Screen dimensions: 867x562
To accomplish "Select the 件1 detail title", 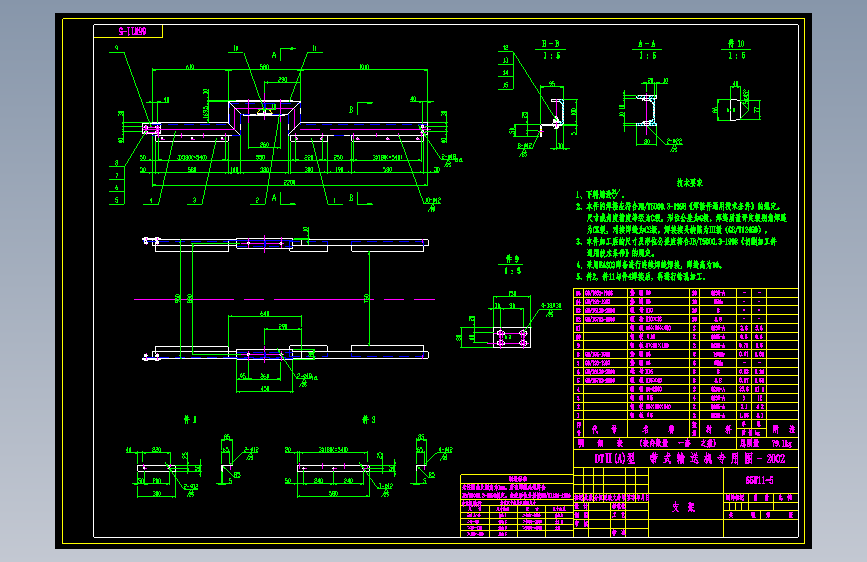I will (x=190, y=420).
